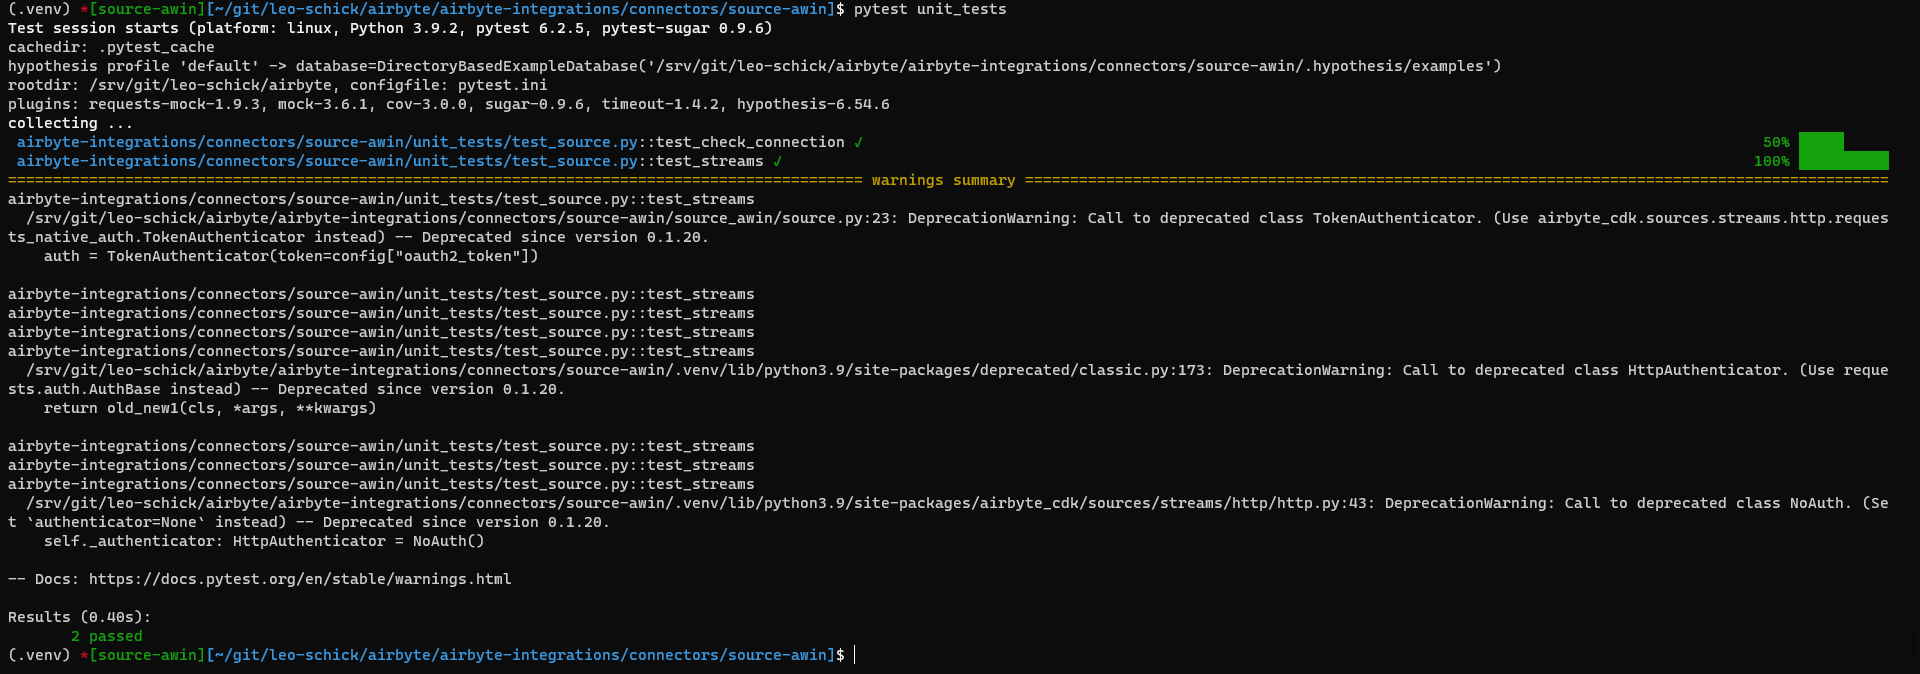Click '-- Deprecated since version 0.1.20.' under source.py warning
Screen dimensions: 1920x674
click(x=551, y=237)
